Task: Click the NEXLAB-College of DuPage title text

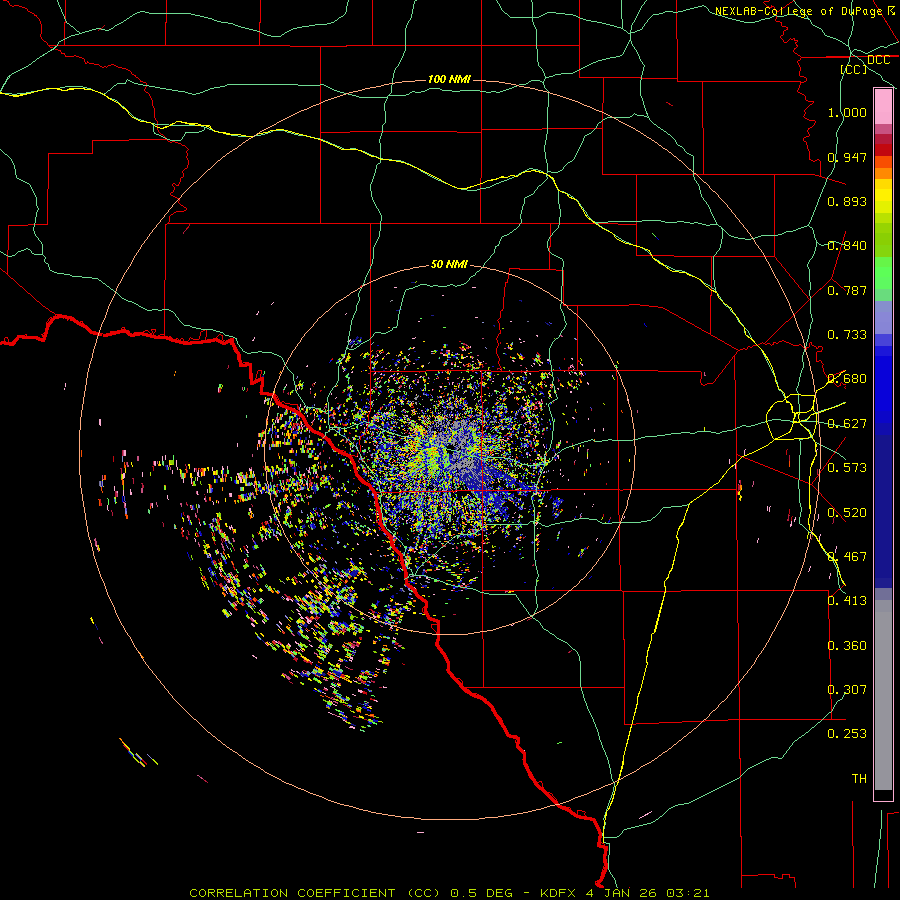Action: point(798,11)
